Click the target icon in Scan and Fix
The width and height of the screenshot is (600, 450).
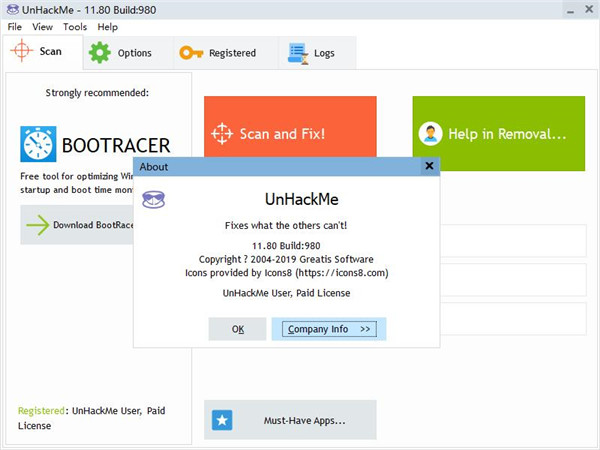click(x=222, y=134)
